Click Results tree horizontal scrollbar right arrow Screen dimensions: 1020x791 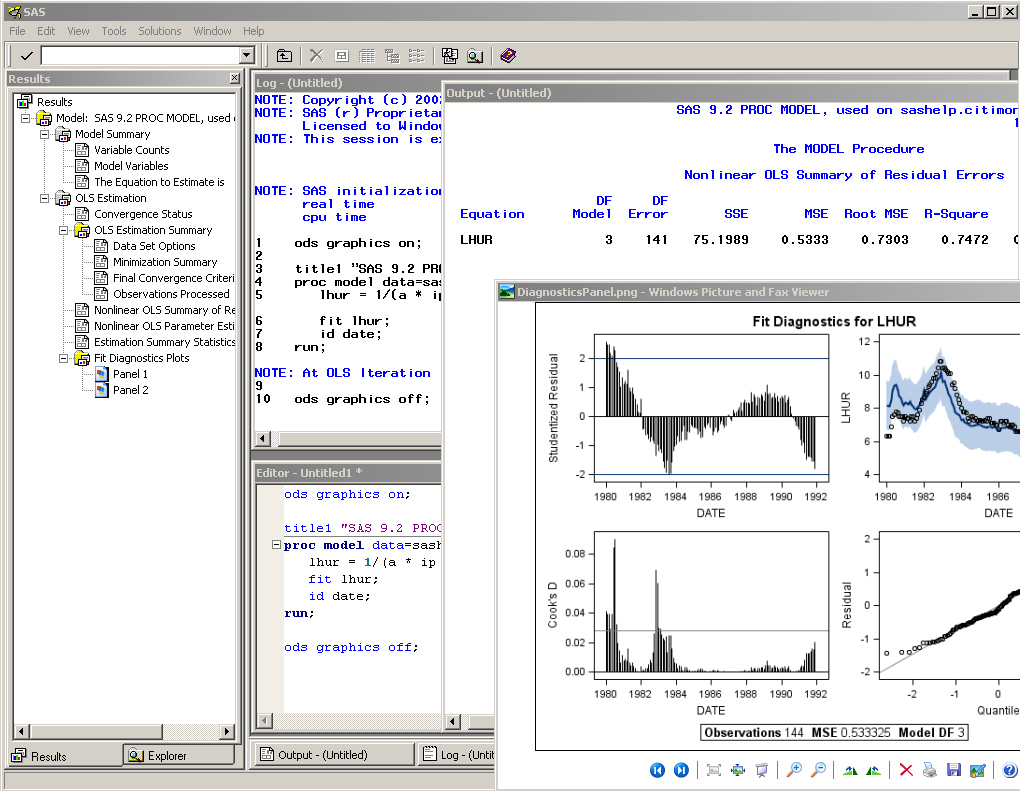[x=226, y=731]
